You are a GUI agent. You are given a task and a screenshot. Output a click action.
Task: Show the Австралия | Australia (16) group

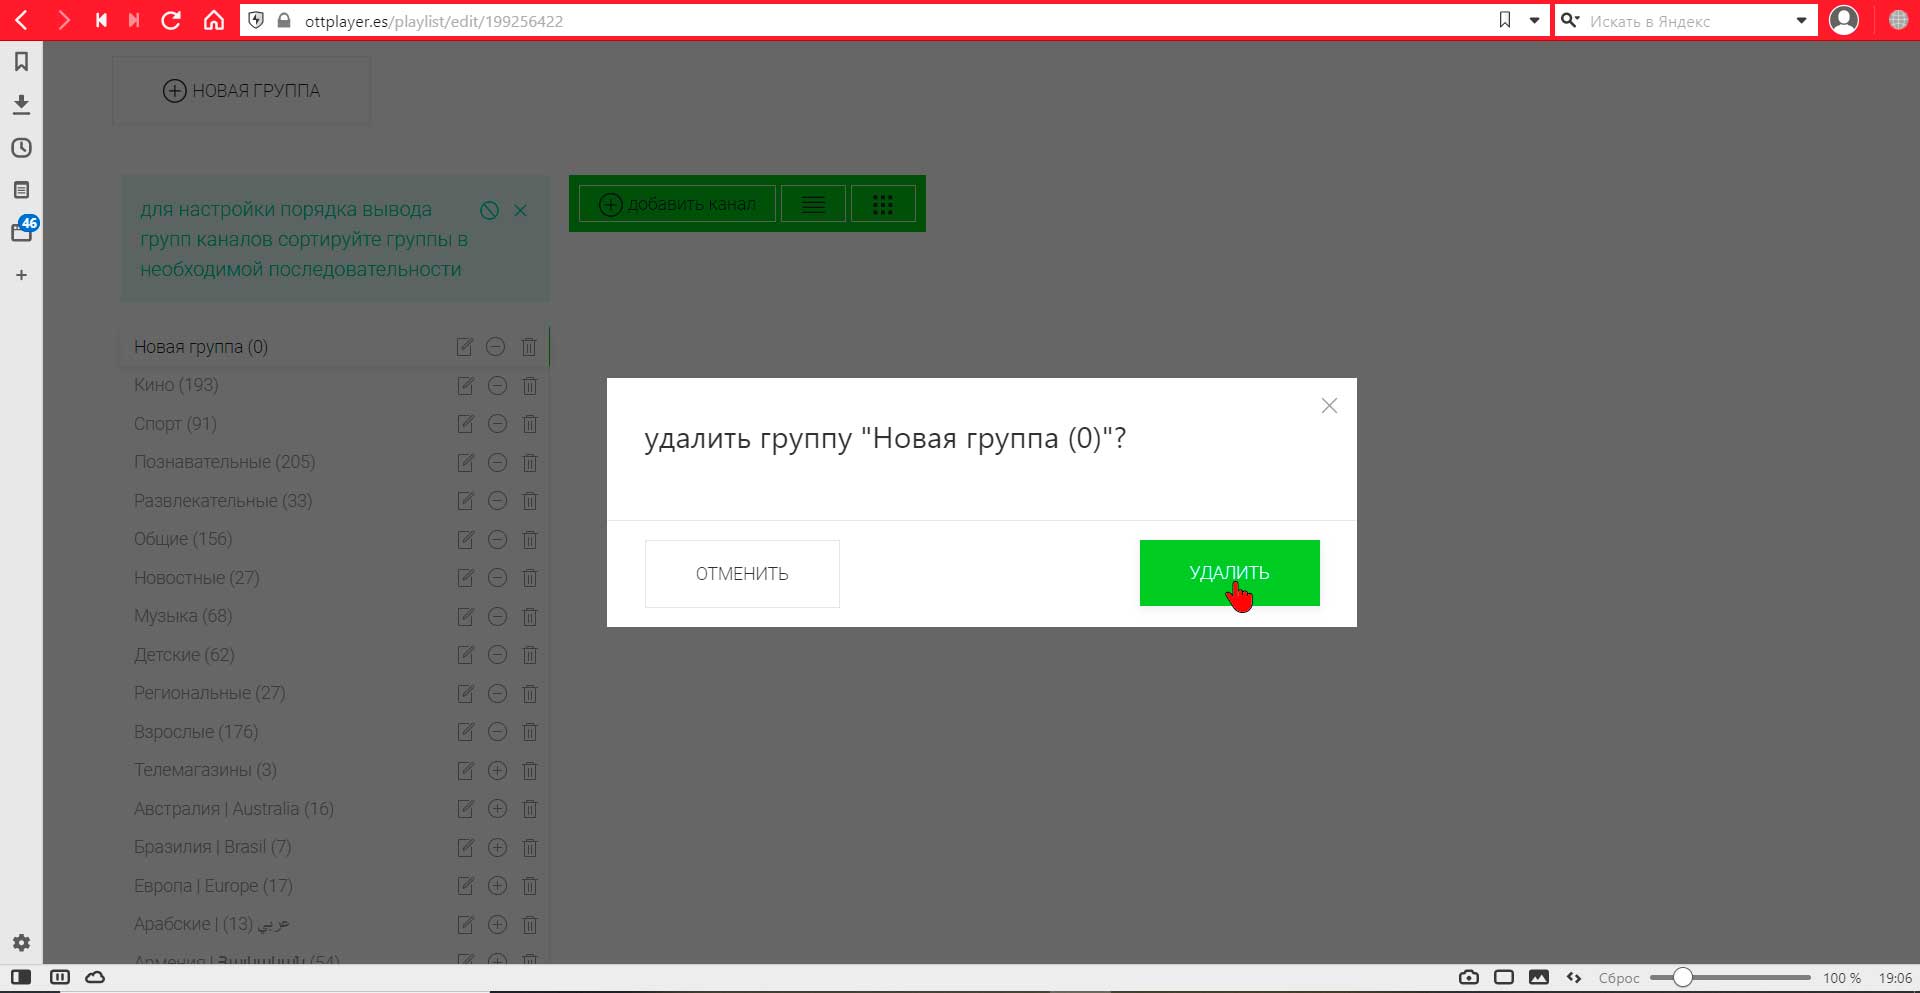(x=497, y=809)
